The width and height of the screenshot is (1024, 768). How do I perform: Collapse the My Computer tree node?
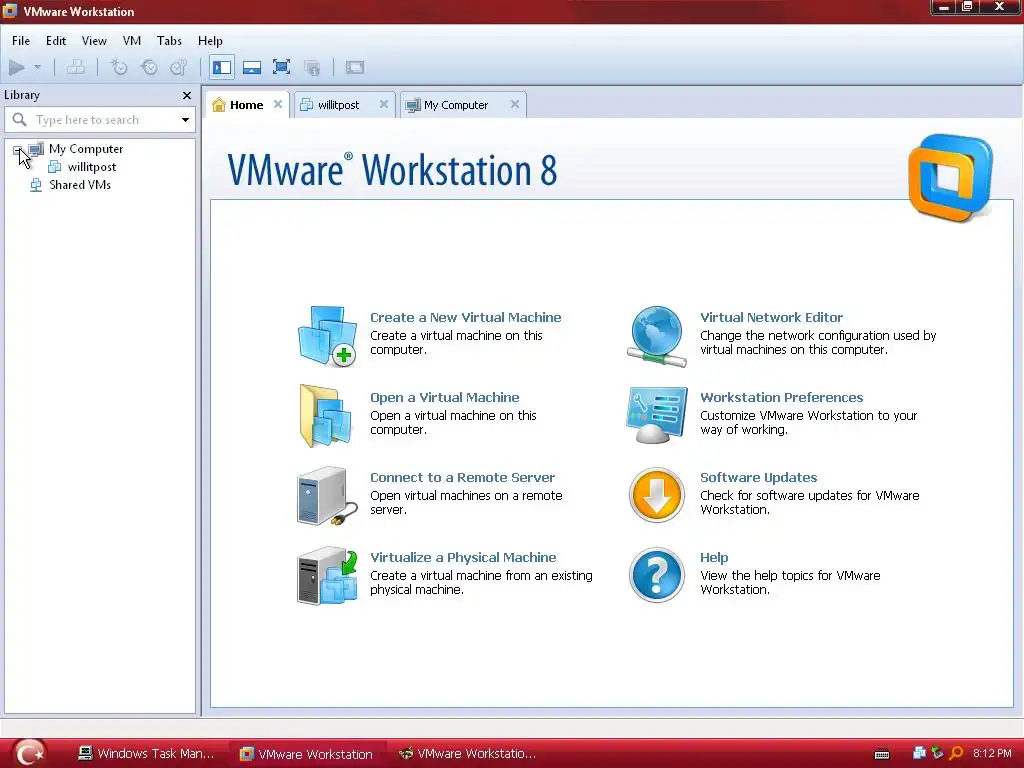pos(18,150)
